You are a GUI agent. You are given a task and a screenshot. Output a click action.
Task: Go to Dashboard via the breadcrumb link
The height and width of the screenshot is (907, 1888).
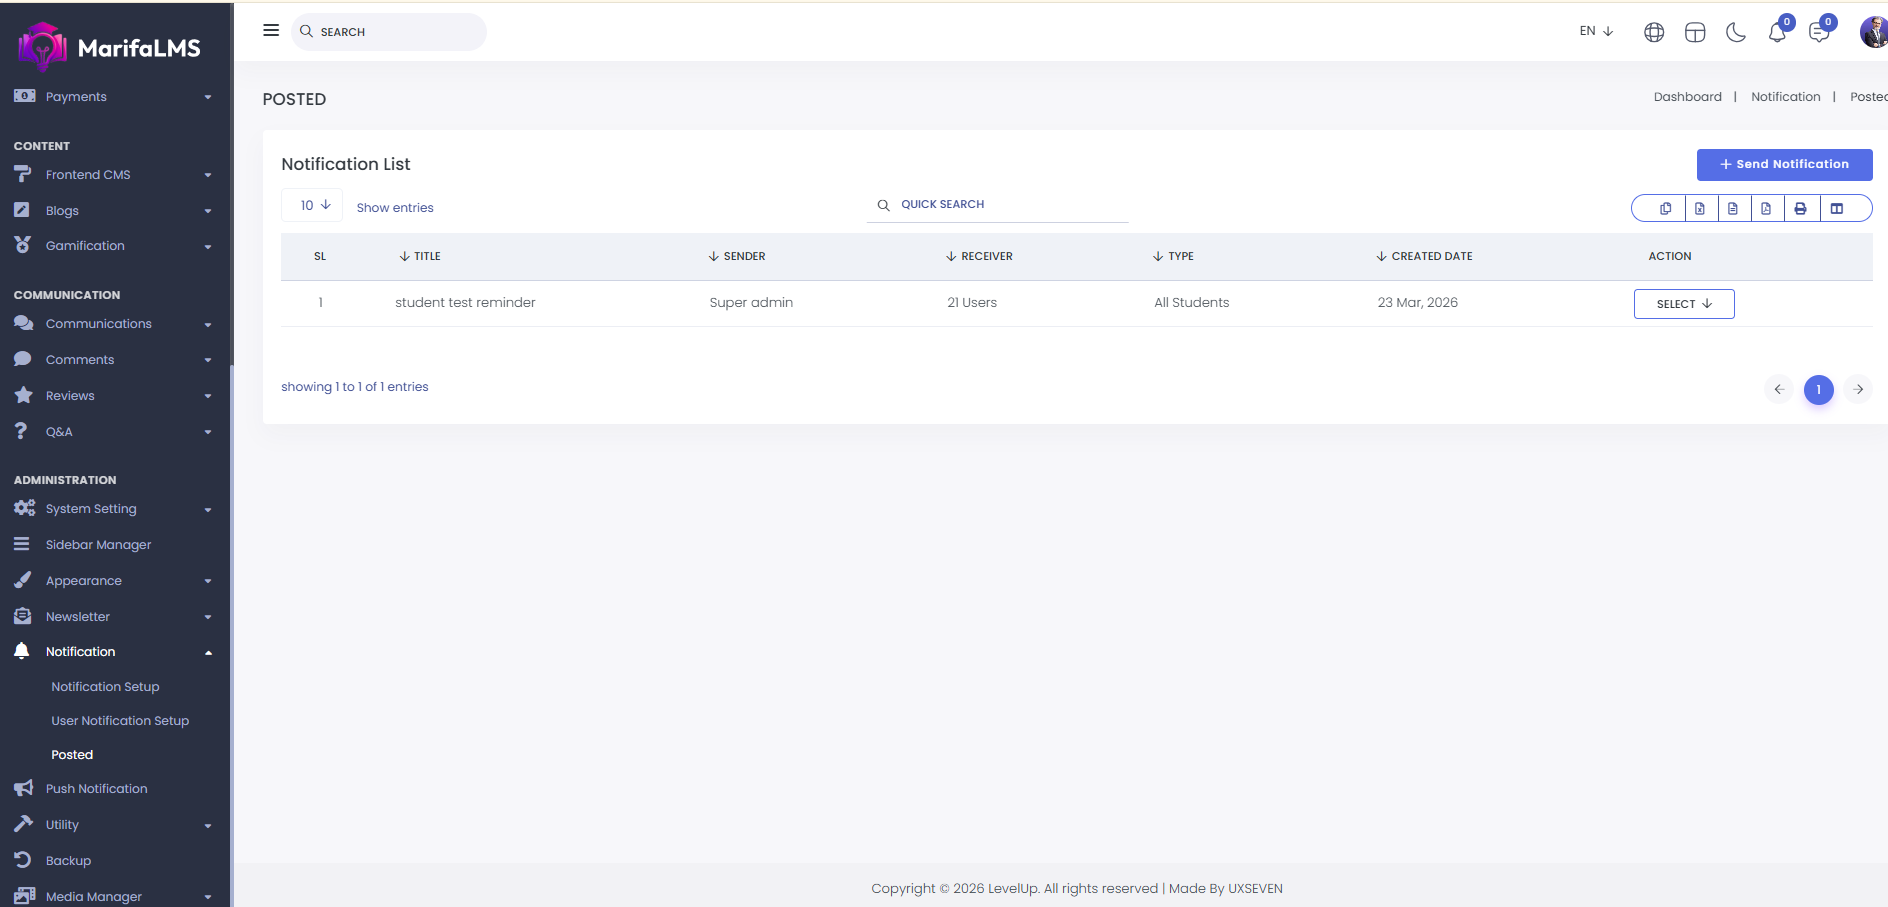[x=1687, y=97]
